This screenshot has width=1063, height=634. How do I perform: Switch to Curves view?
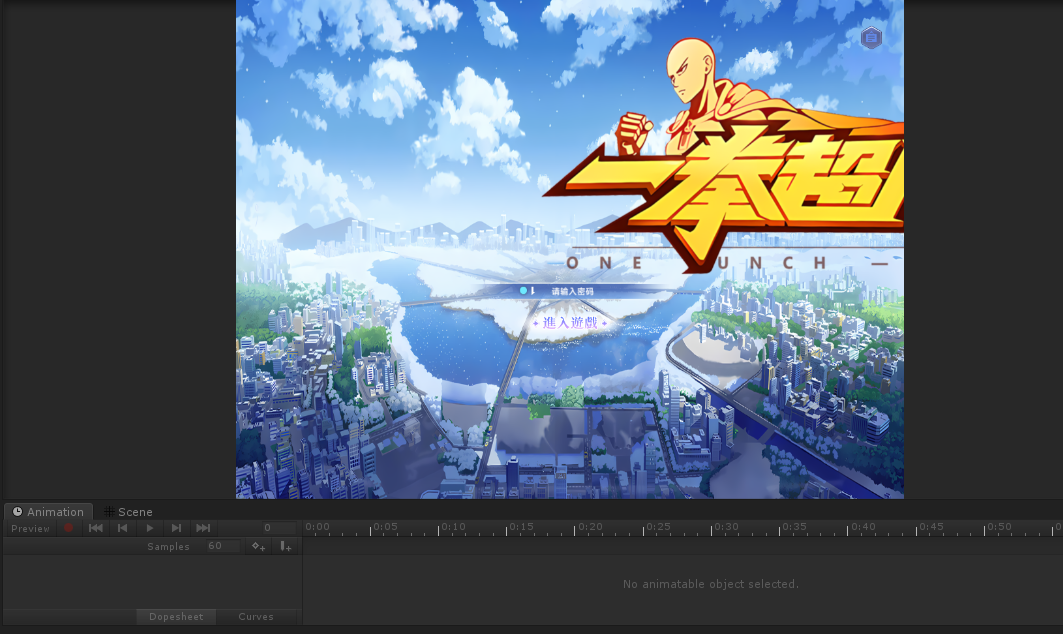tap(256, 617)
